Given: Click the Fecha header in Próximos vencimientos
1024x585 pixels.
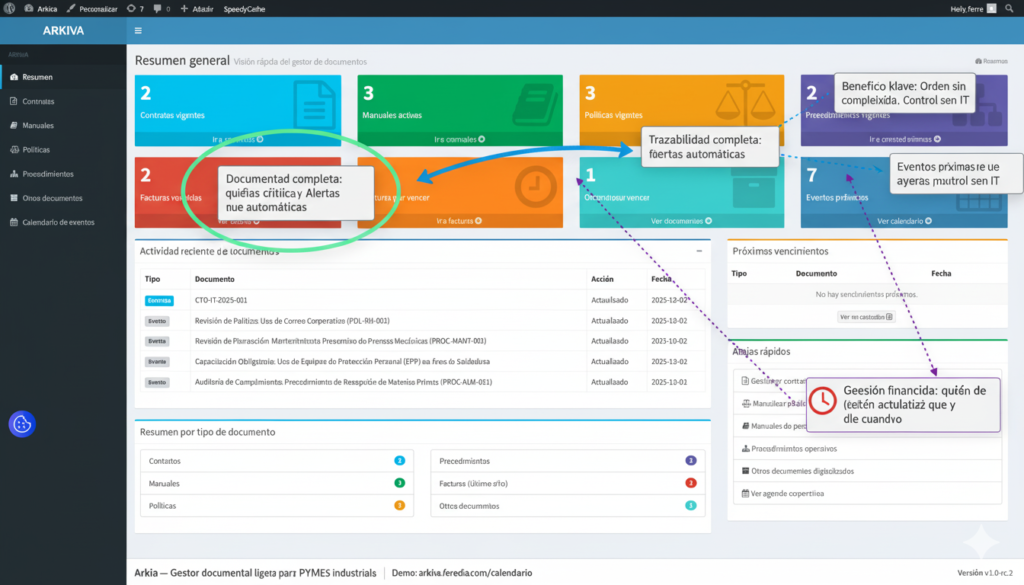Looking at the screenshot, I should click(x=941, y=274).
